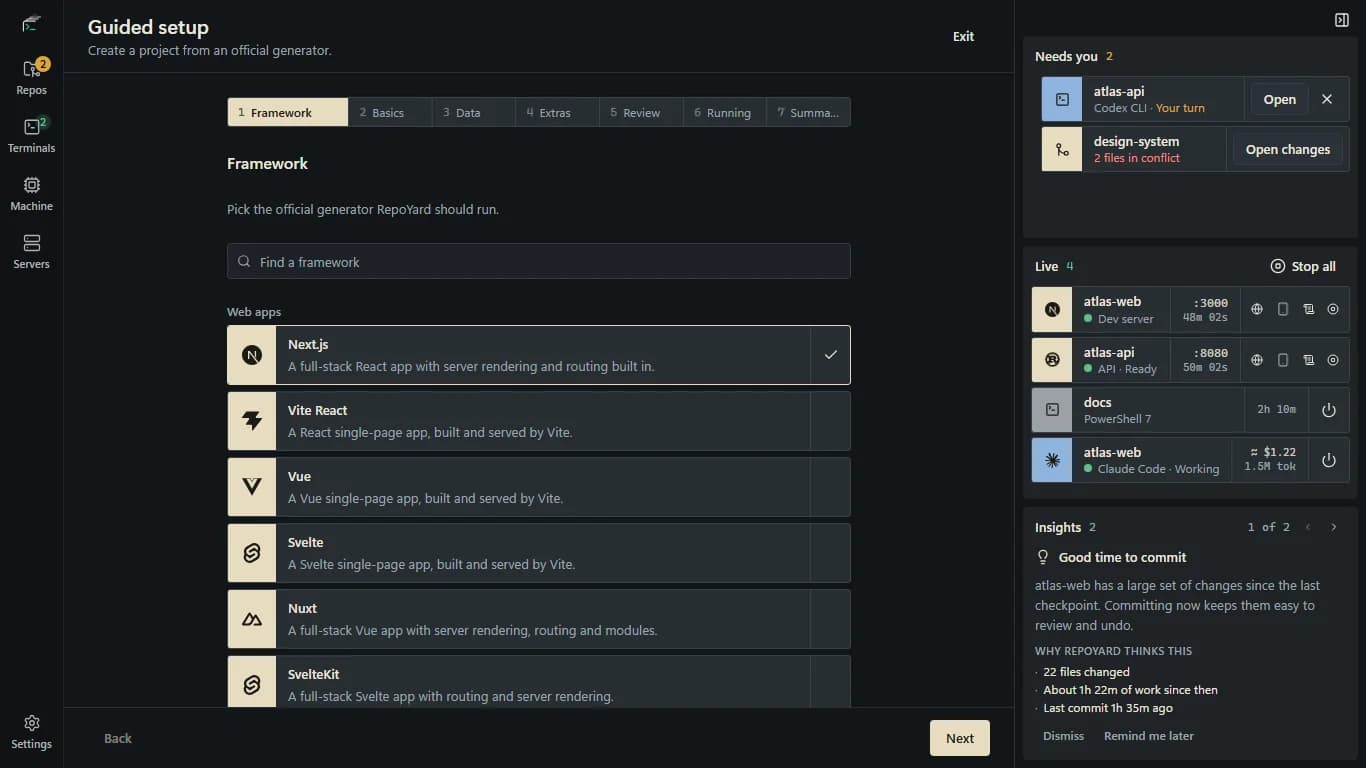This screenshot has height=768, width=1366.
Task: Switch to step 3 Data tab
Action: coord(474,112)
